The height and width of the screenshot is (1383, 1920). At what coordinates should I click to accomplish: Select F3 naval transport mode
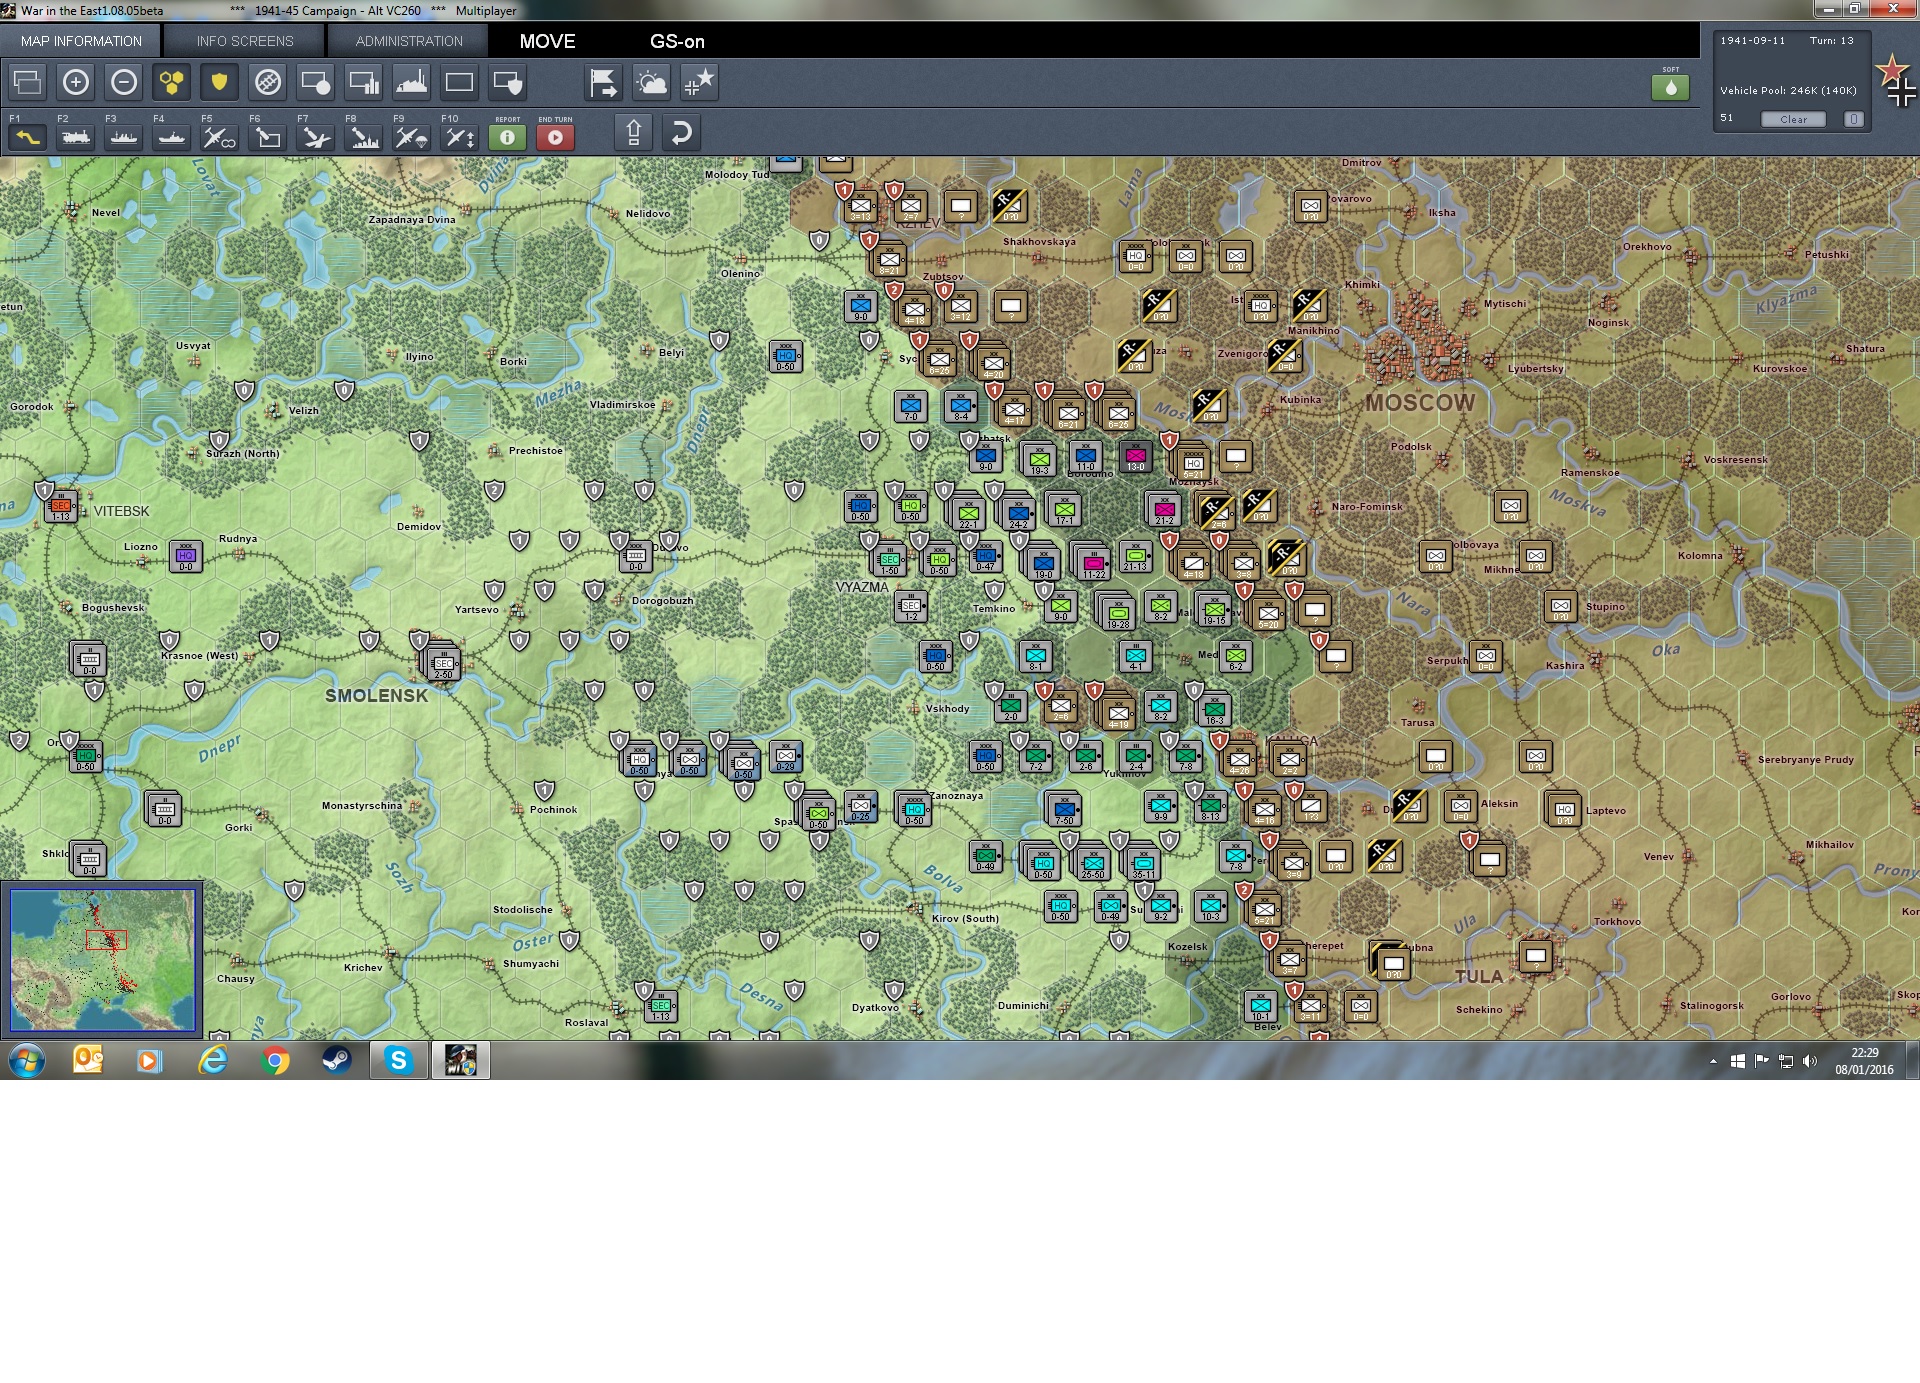click(124, 137)
